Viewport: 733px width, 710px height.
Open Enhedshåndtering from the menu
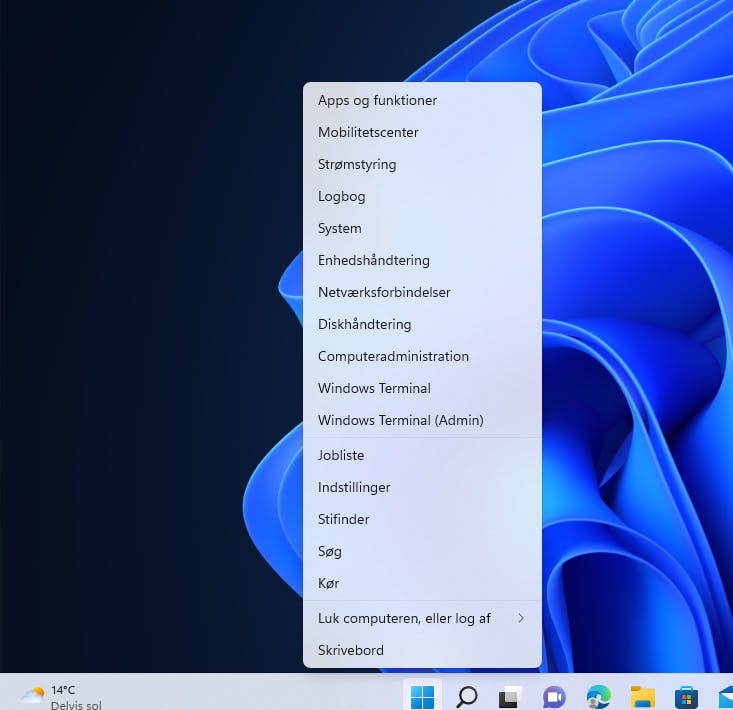click(x=422, y=260)
